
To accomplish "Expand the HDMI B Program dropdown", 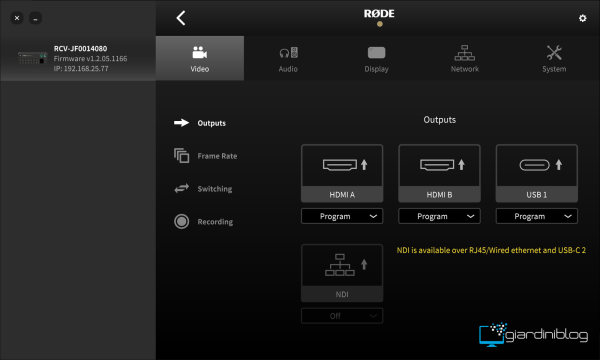I will point(439,216).
